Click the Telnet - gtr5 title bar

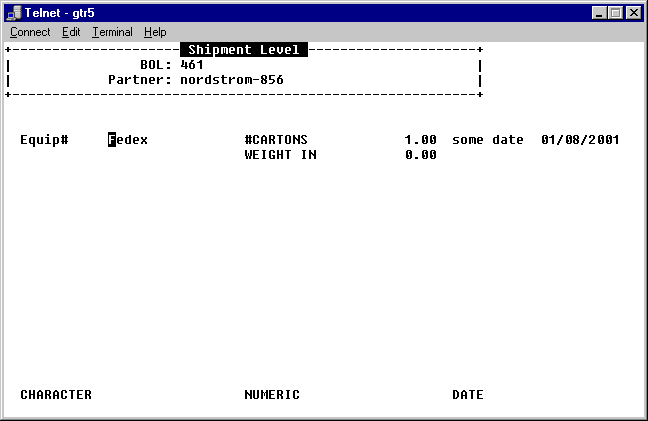point(300,12)
